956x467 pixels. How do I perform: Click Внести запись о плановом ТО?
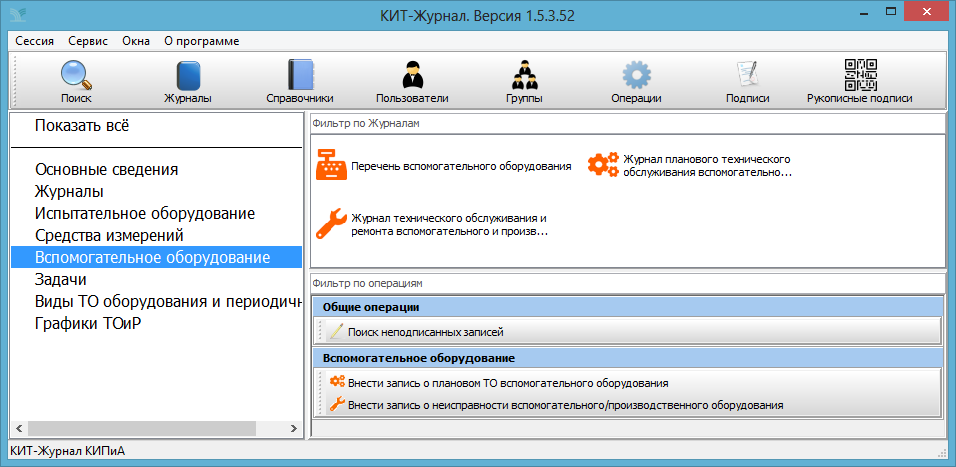tap(508, 383)
